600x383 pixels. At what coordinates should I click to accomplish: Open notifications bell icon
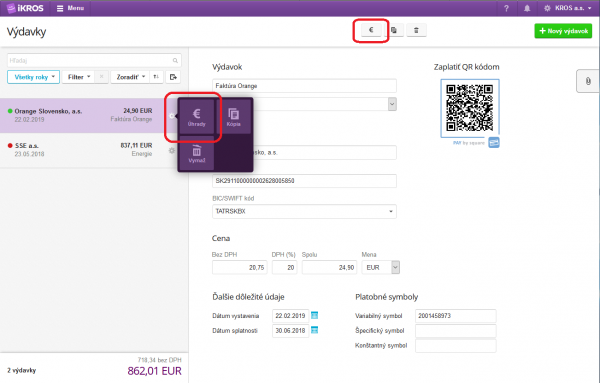coord(527,8)
